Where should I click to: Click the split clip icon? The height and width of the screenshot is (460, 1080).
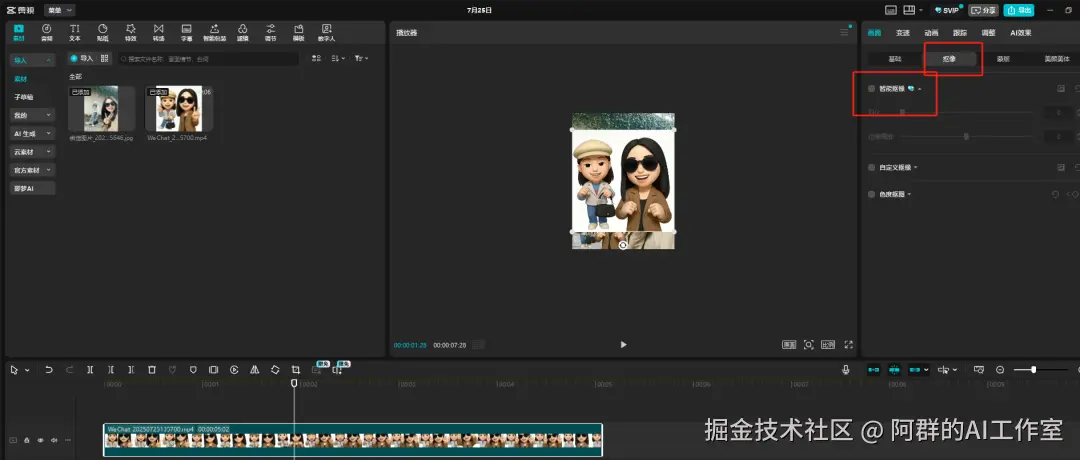pyautogui.click(x=90, y=370)
